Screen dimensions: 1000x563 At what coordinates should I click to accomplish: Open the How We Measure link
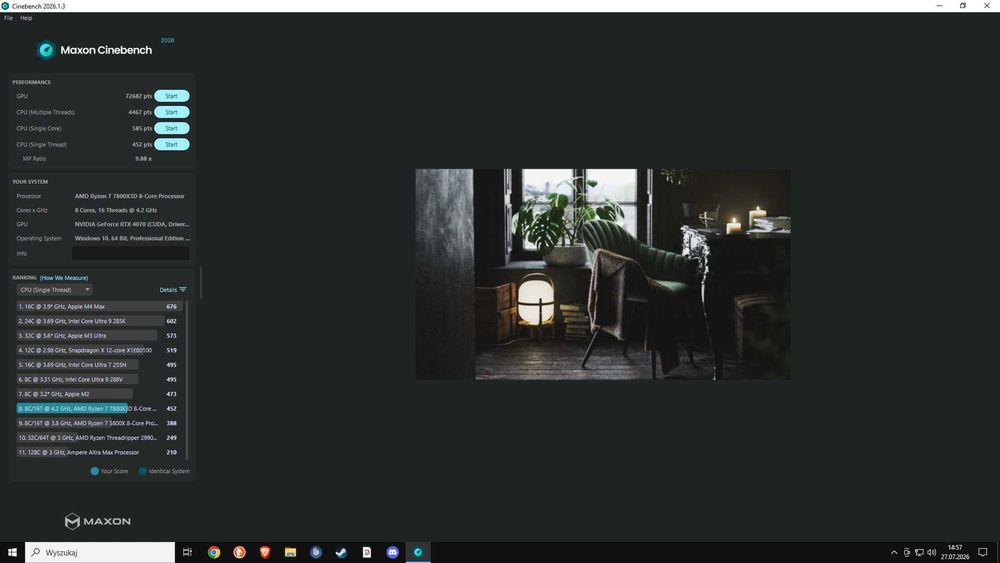pos(64,278)
